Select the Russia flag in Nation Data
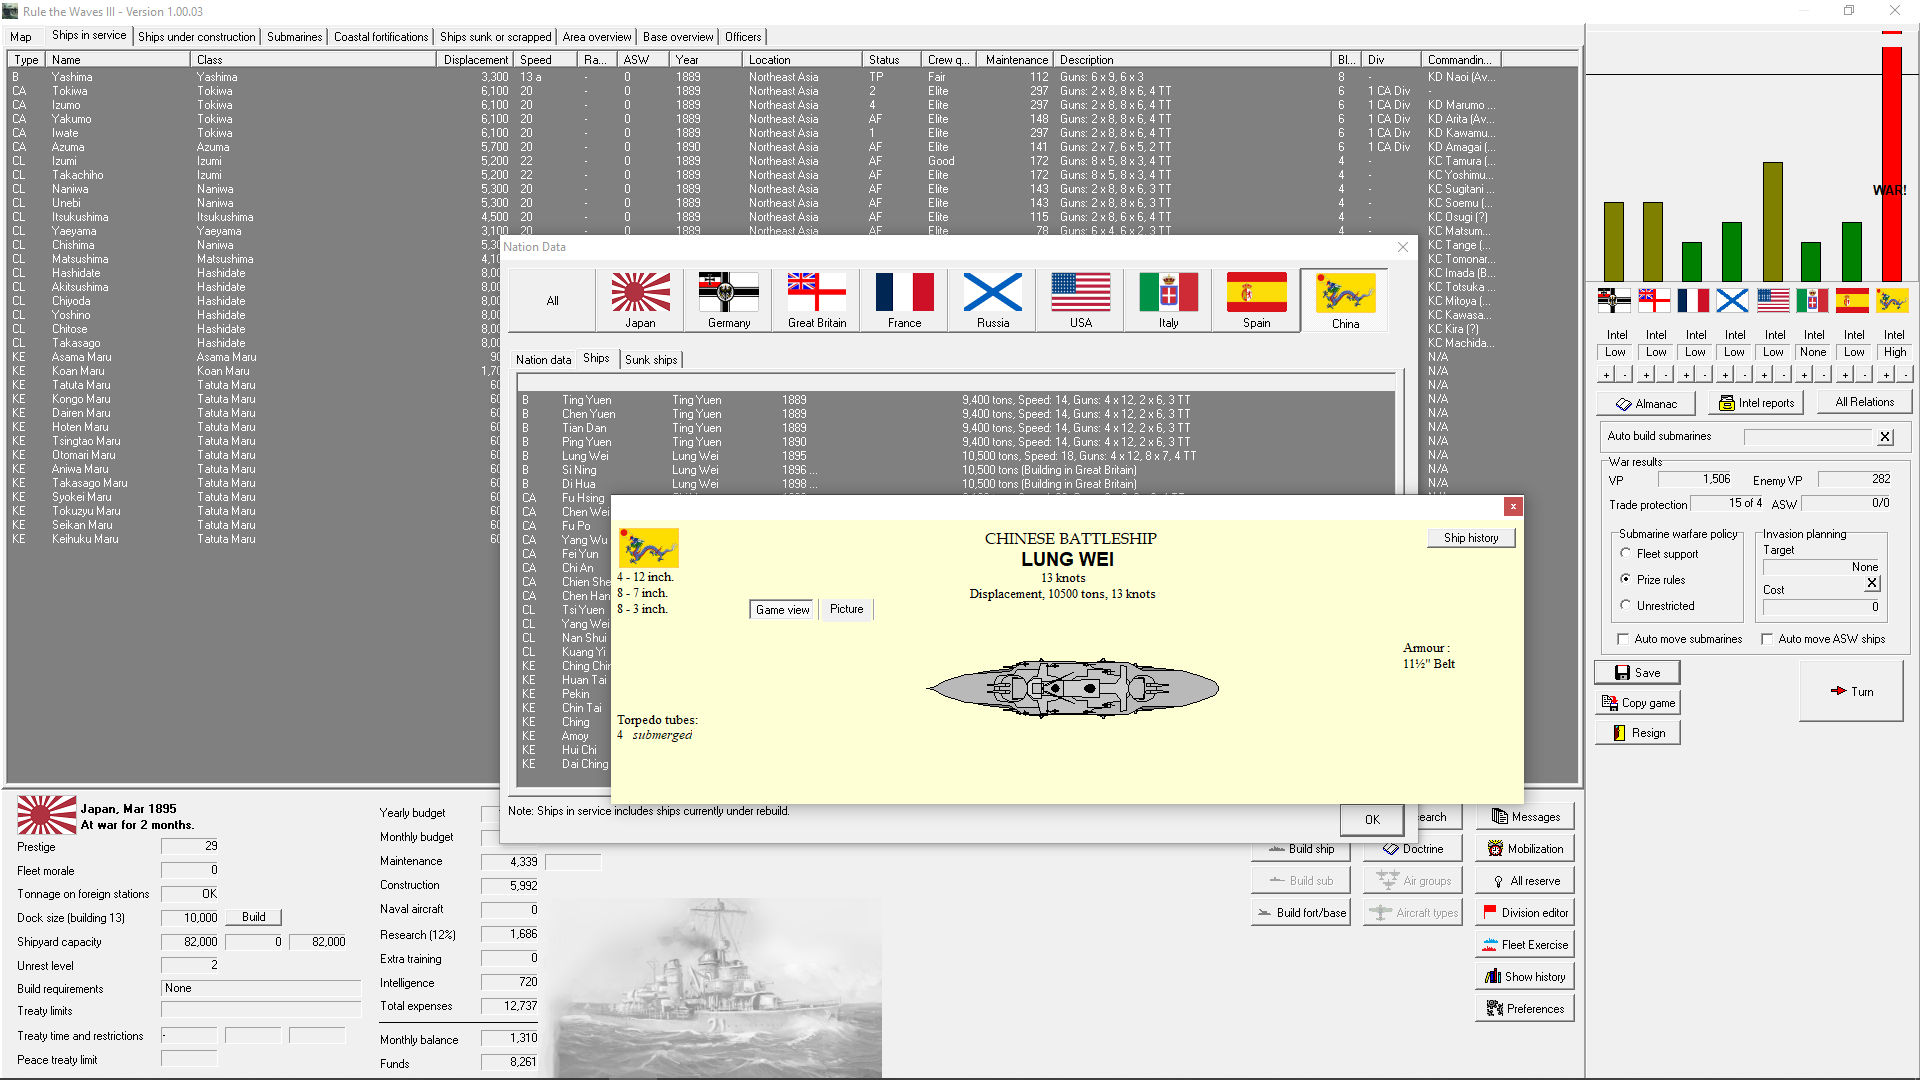Image resolution: width=1920 pixels, height=1080 pixels. (x=992, y=300)
